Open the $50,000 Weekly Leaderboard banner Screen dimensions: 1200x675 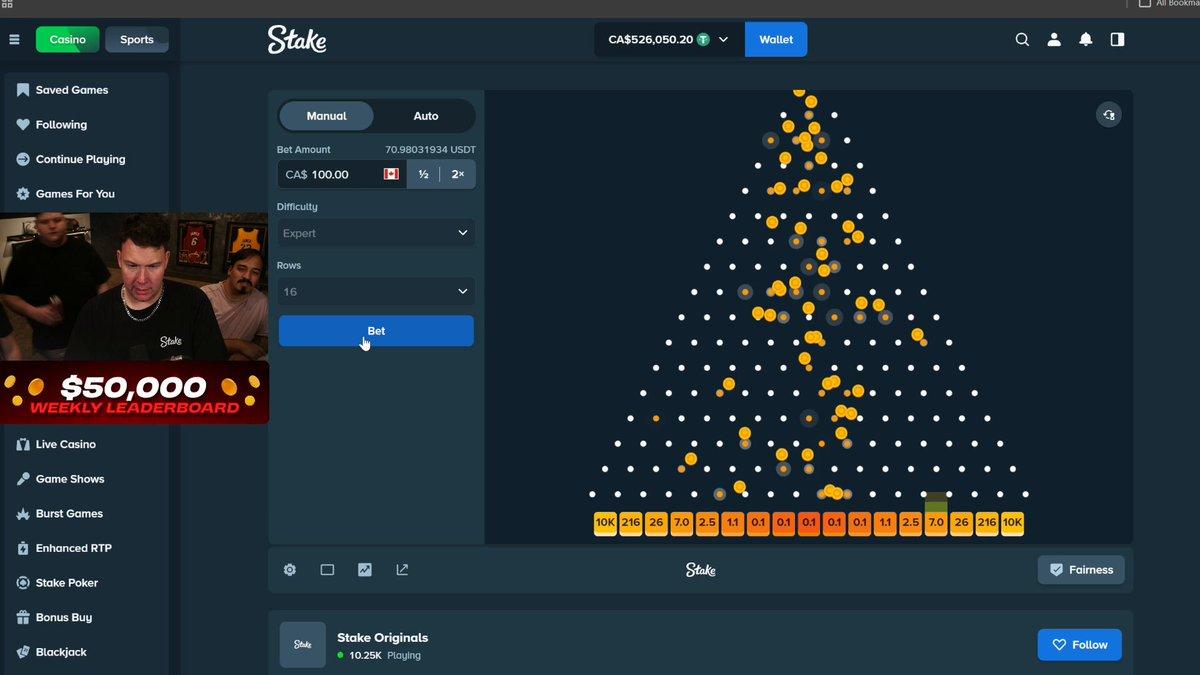pos(134,393)
